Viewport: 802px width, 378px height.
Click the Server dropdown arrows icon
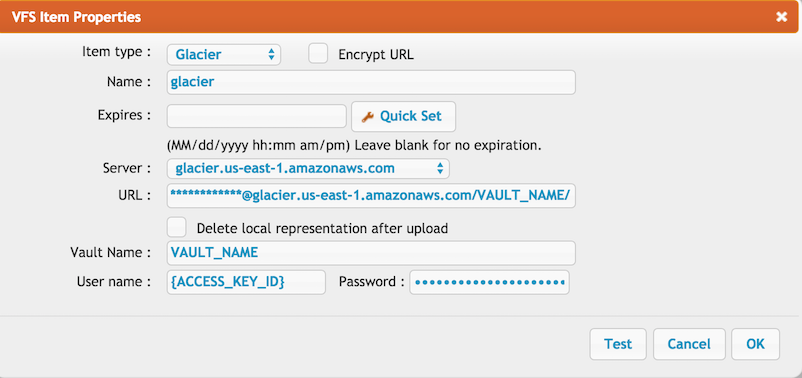[x=440, y=169]
